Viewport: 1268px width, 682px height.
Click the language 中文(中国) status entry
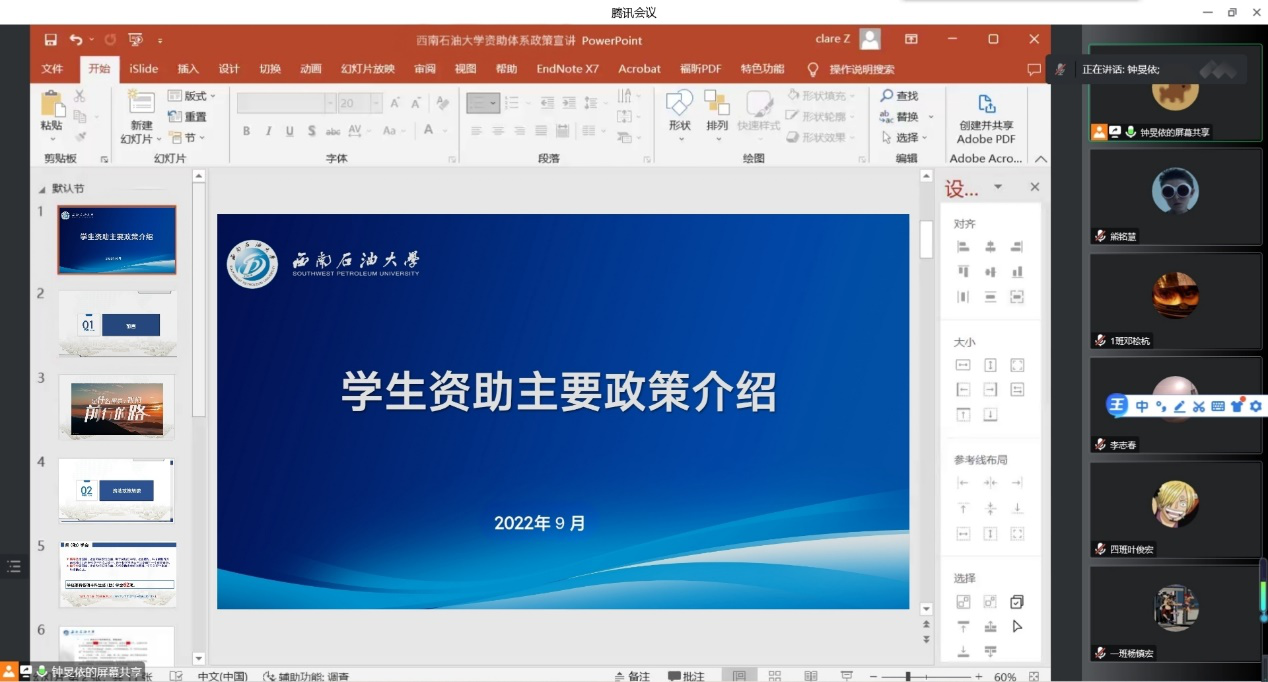222,677
